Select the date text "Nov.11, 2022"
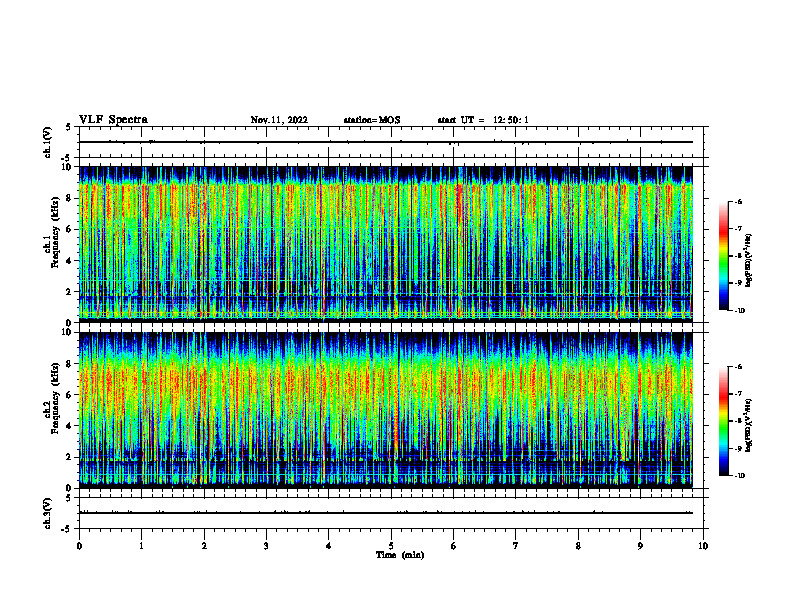The width and height of the screenshot is (792, 612). coord(279,120)
